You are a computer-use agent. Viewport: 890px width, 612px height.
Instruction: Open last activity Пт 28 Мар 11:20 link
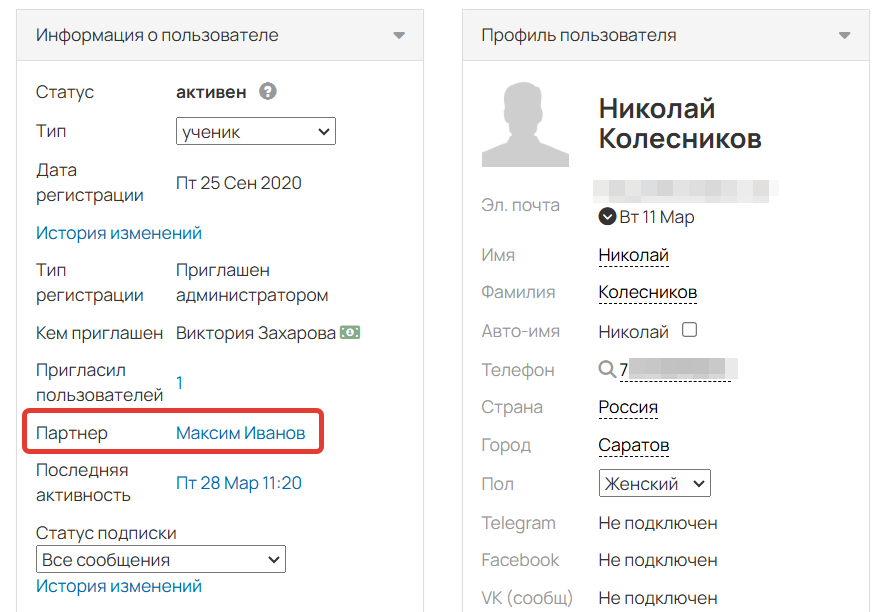(x=238, y=483)
